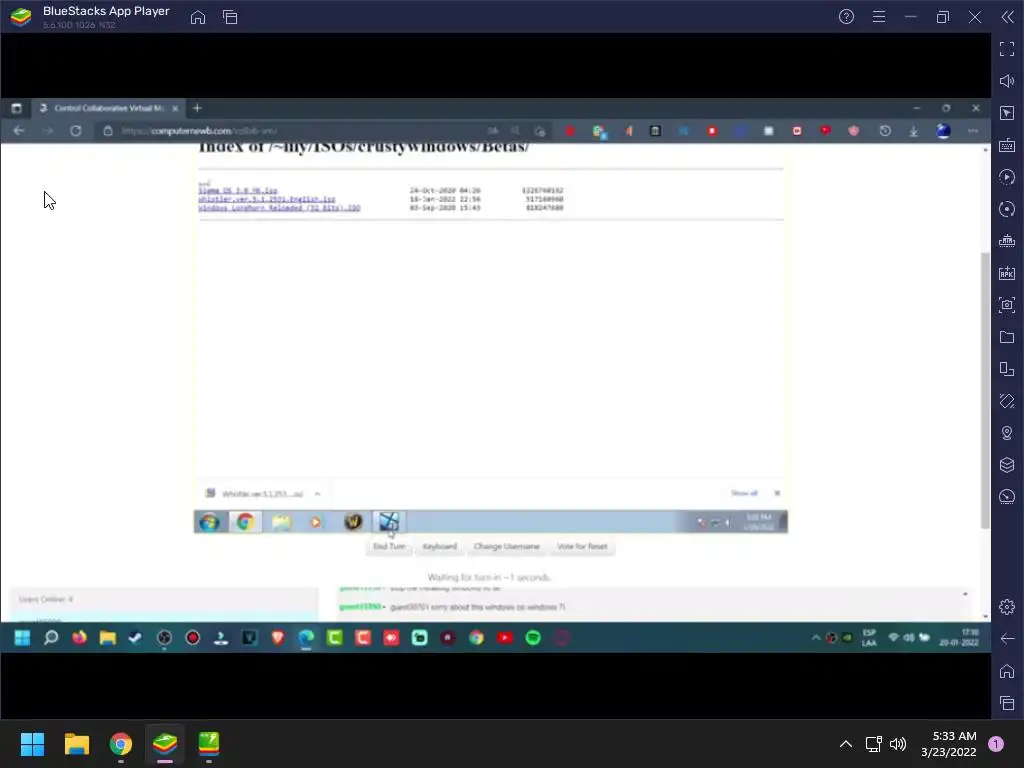Open the system volume speaker icon

coord(898,744)
